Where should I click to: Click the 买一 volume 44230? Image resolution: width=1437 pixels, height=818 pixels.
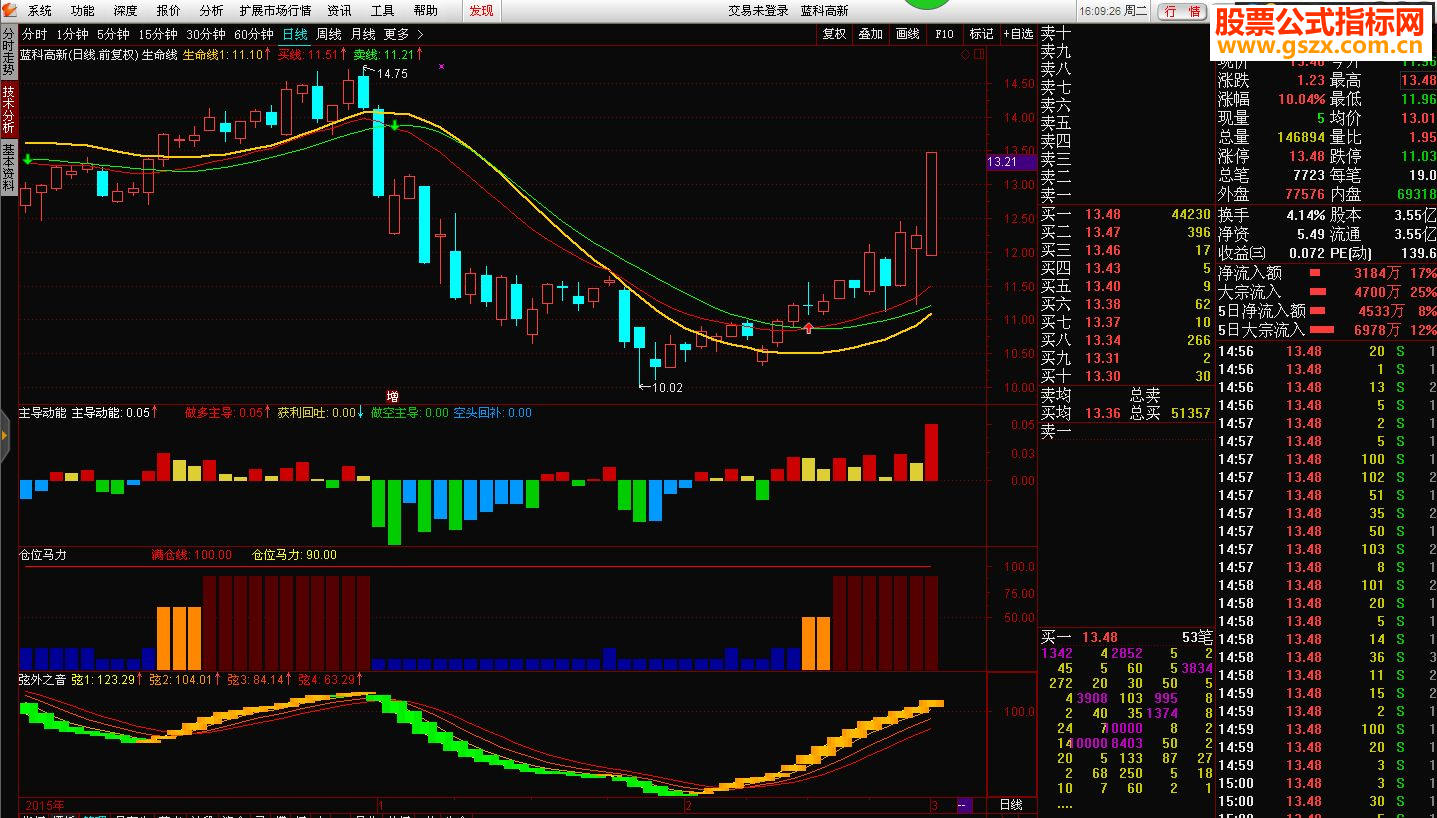[1191, 214]
